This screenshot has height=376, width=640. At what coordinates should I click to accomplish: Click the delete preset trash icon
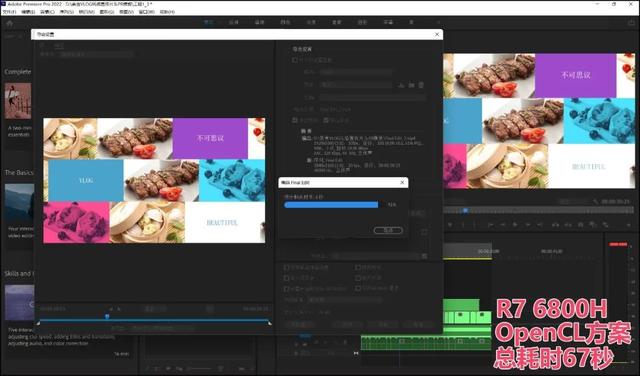421,85
